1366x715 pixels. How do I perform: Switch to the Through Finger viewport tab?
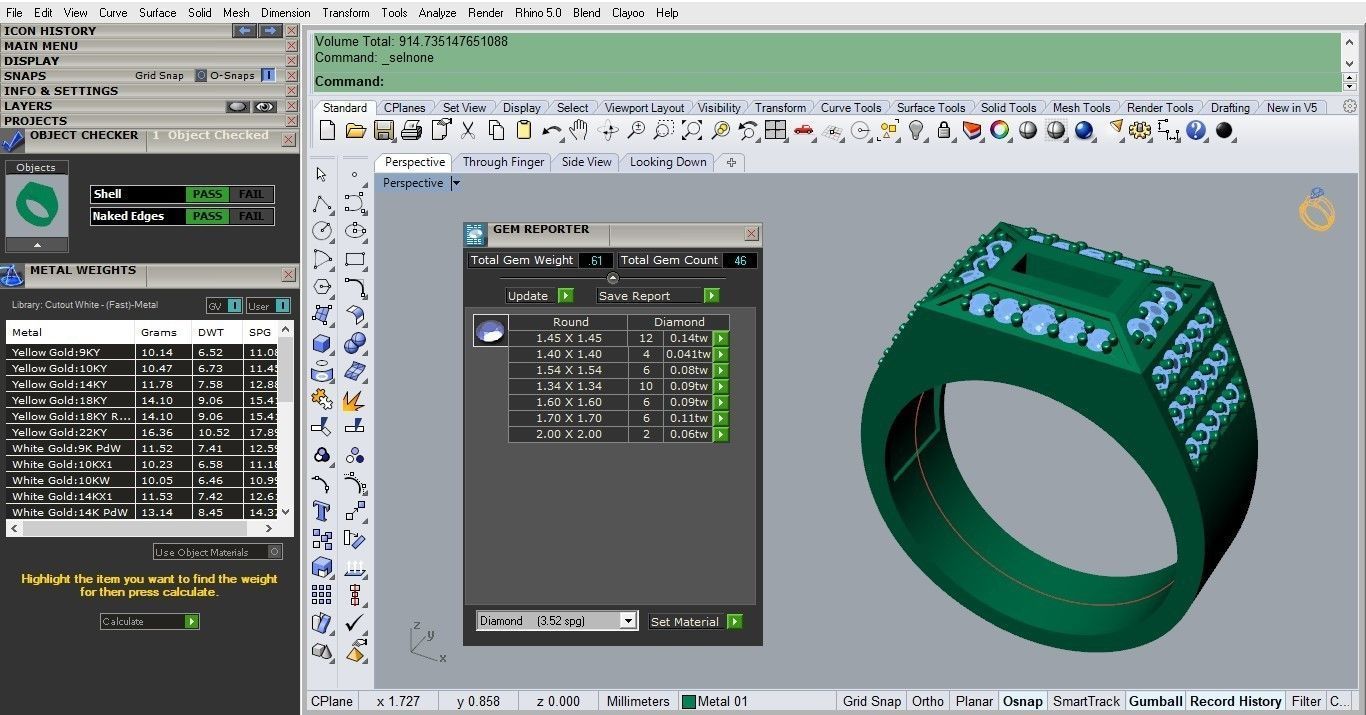point(503,162)
